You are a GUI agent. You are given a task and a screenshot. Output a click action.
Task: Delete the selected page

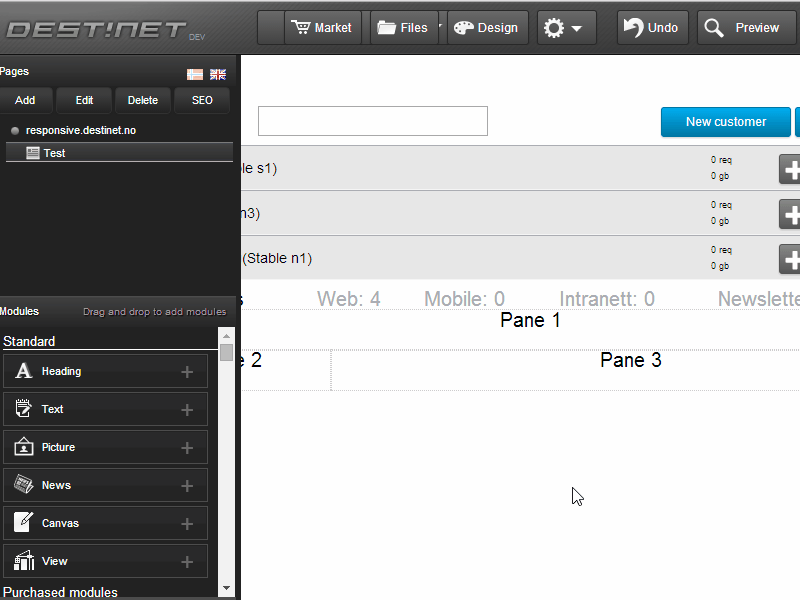pyautogui.click(x=142, y=100)
